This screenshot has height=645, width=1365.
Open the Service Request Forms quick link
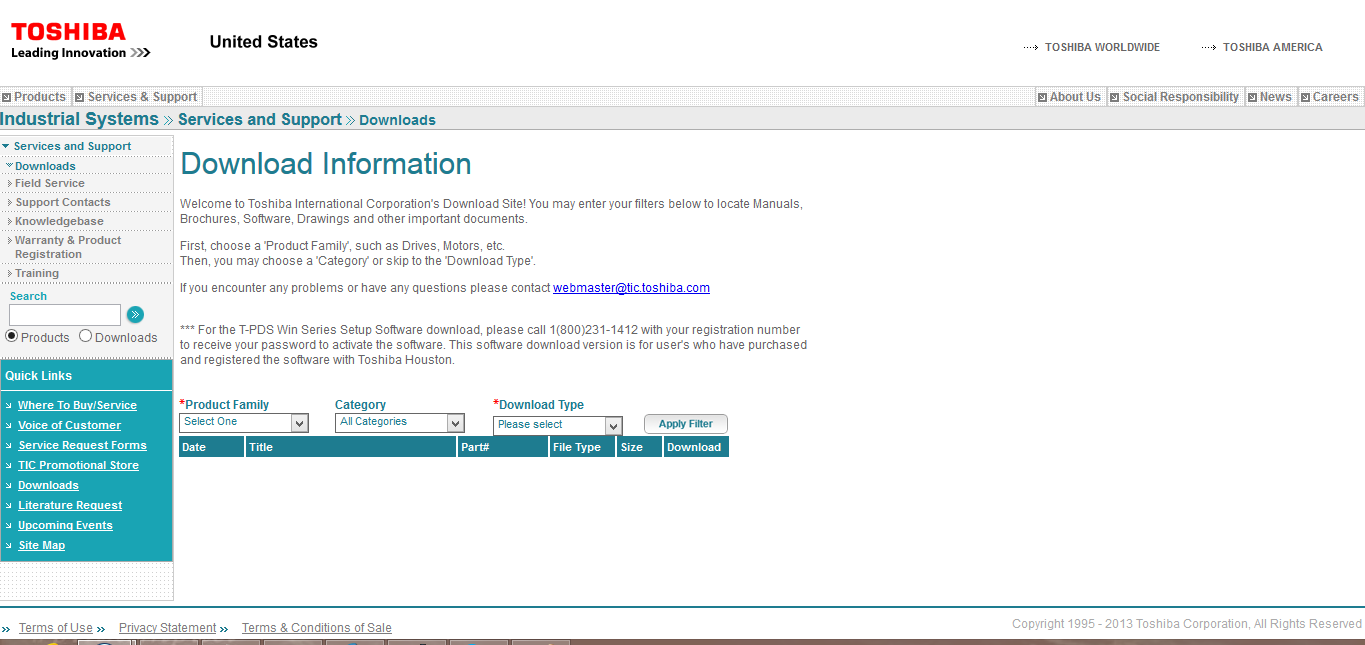coord(82,445)
